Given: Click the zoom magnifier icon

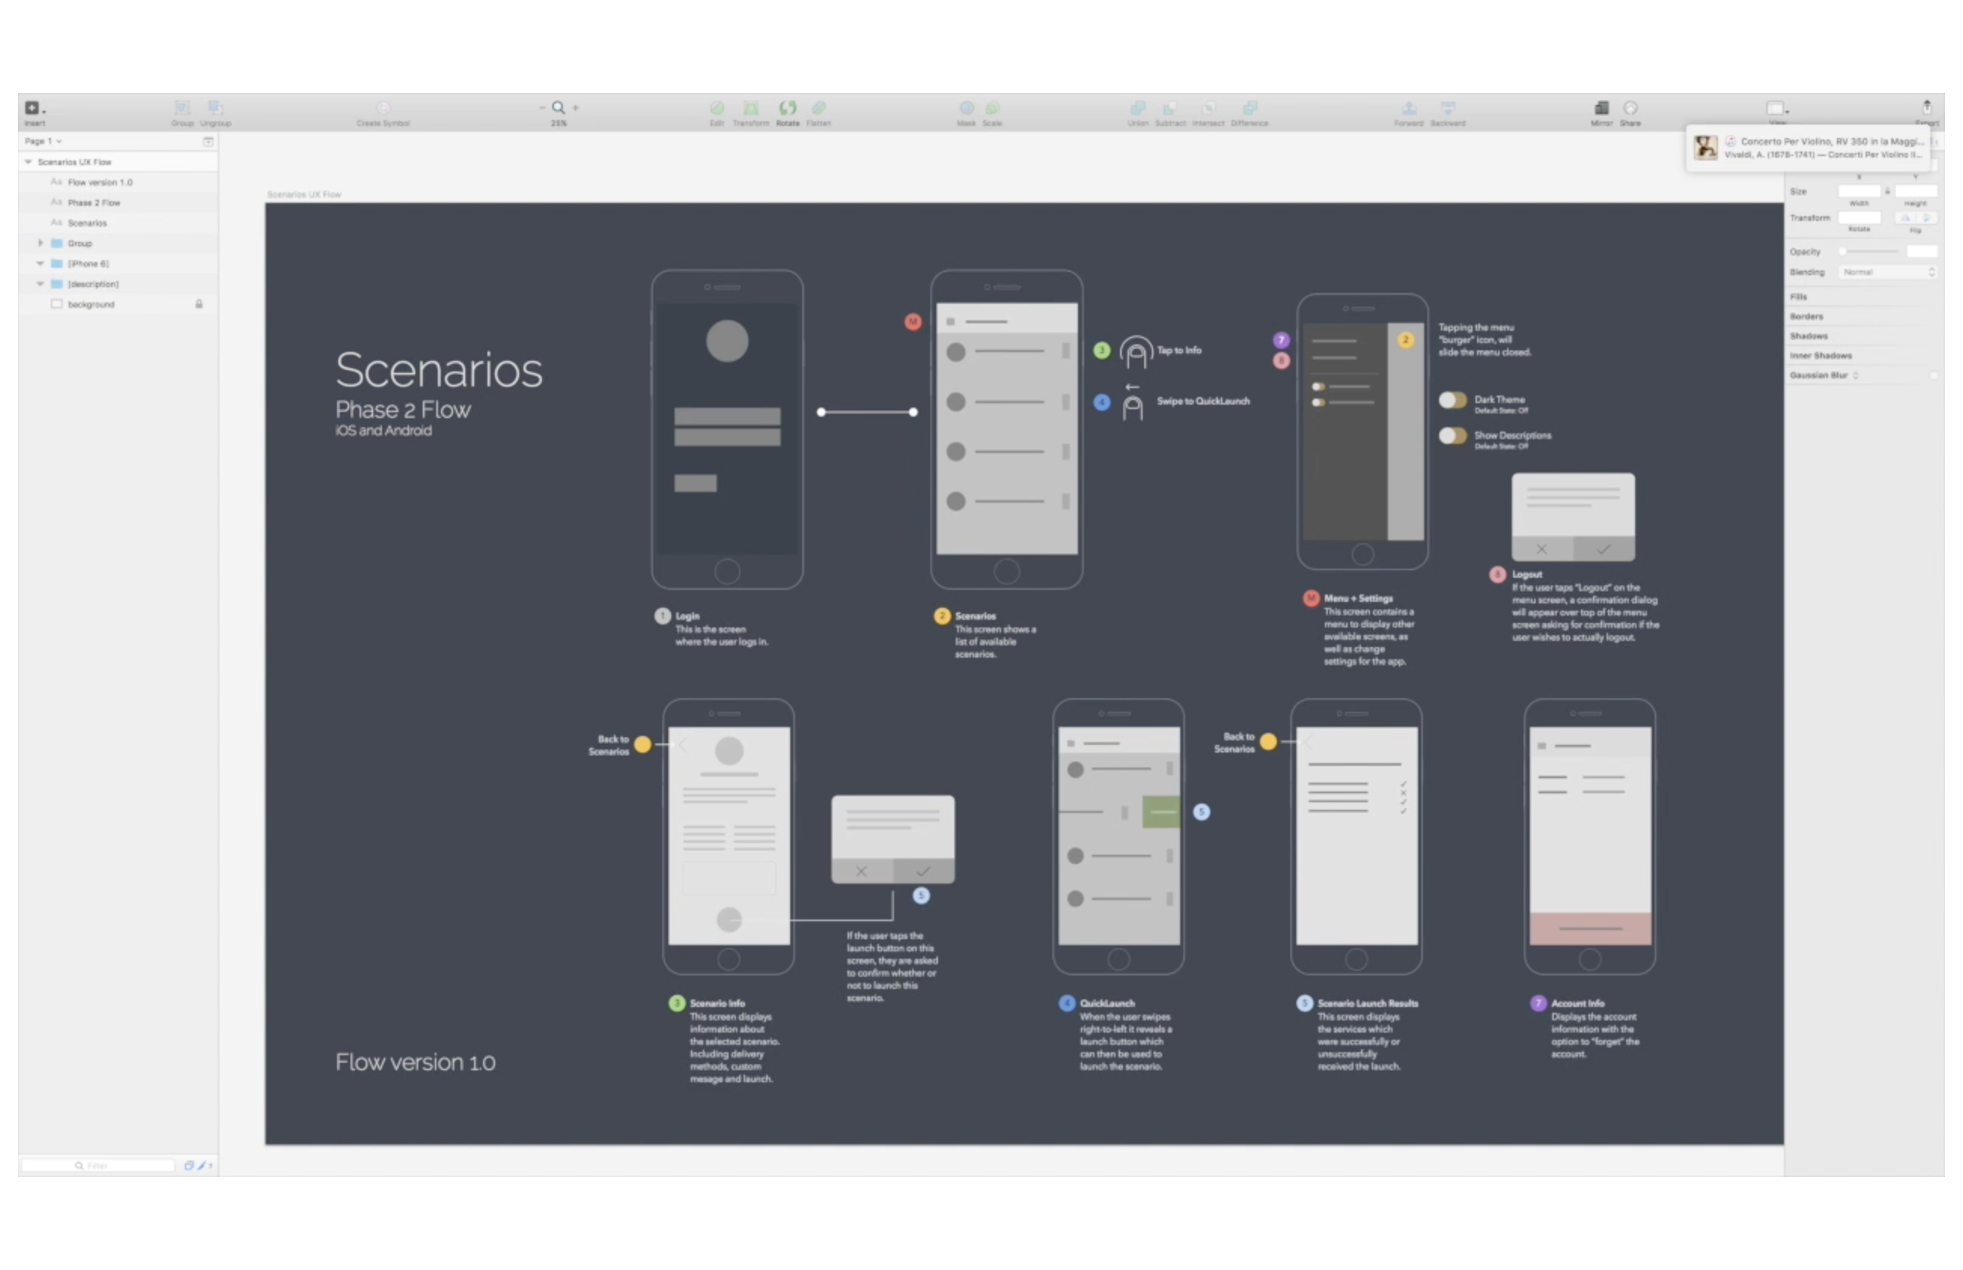Looking at the screenshot, I should [558, 108].
